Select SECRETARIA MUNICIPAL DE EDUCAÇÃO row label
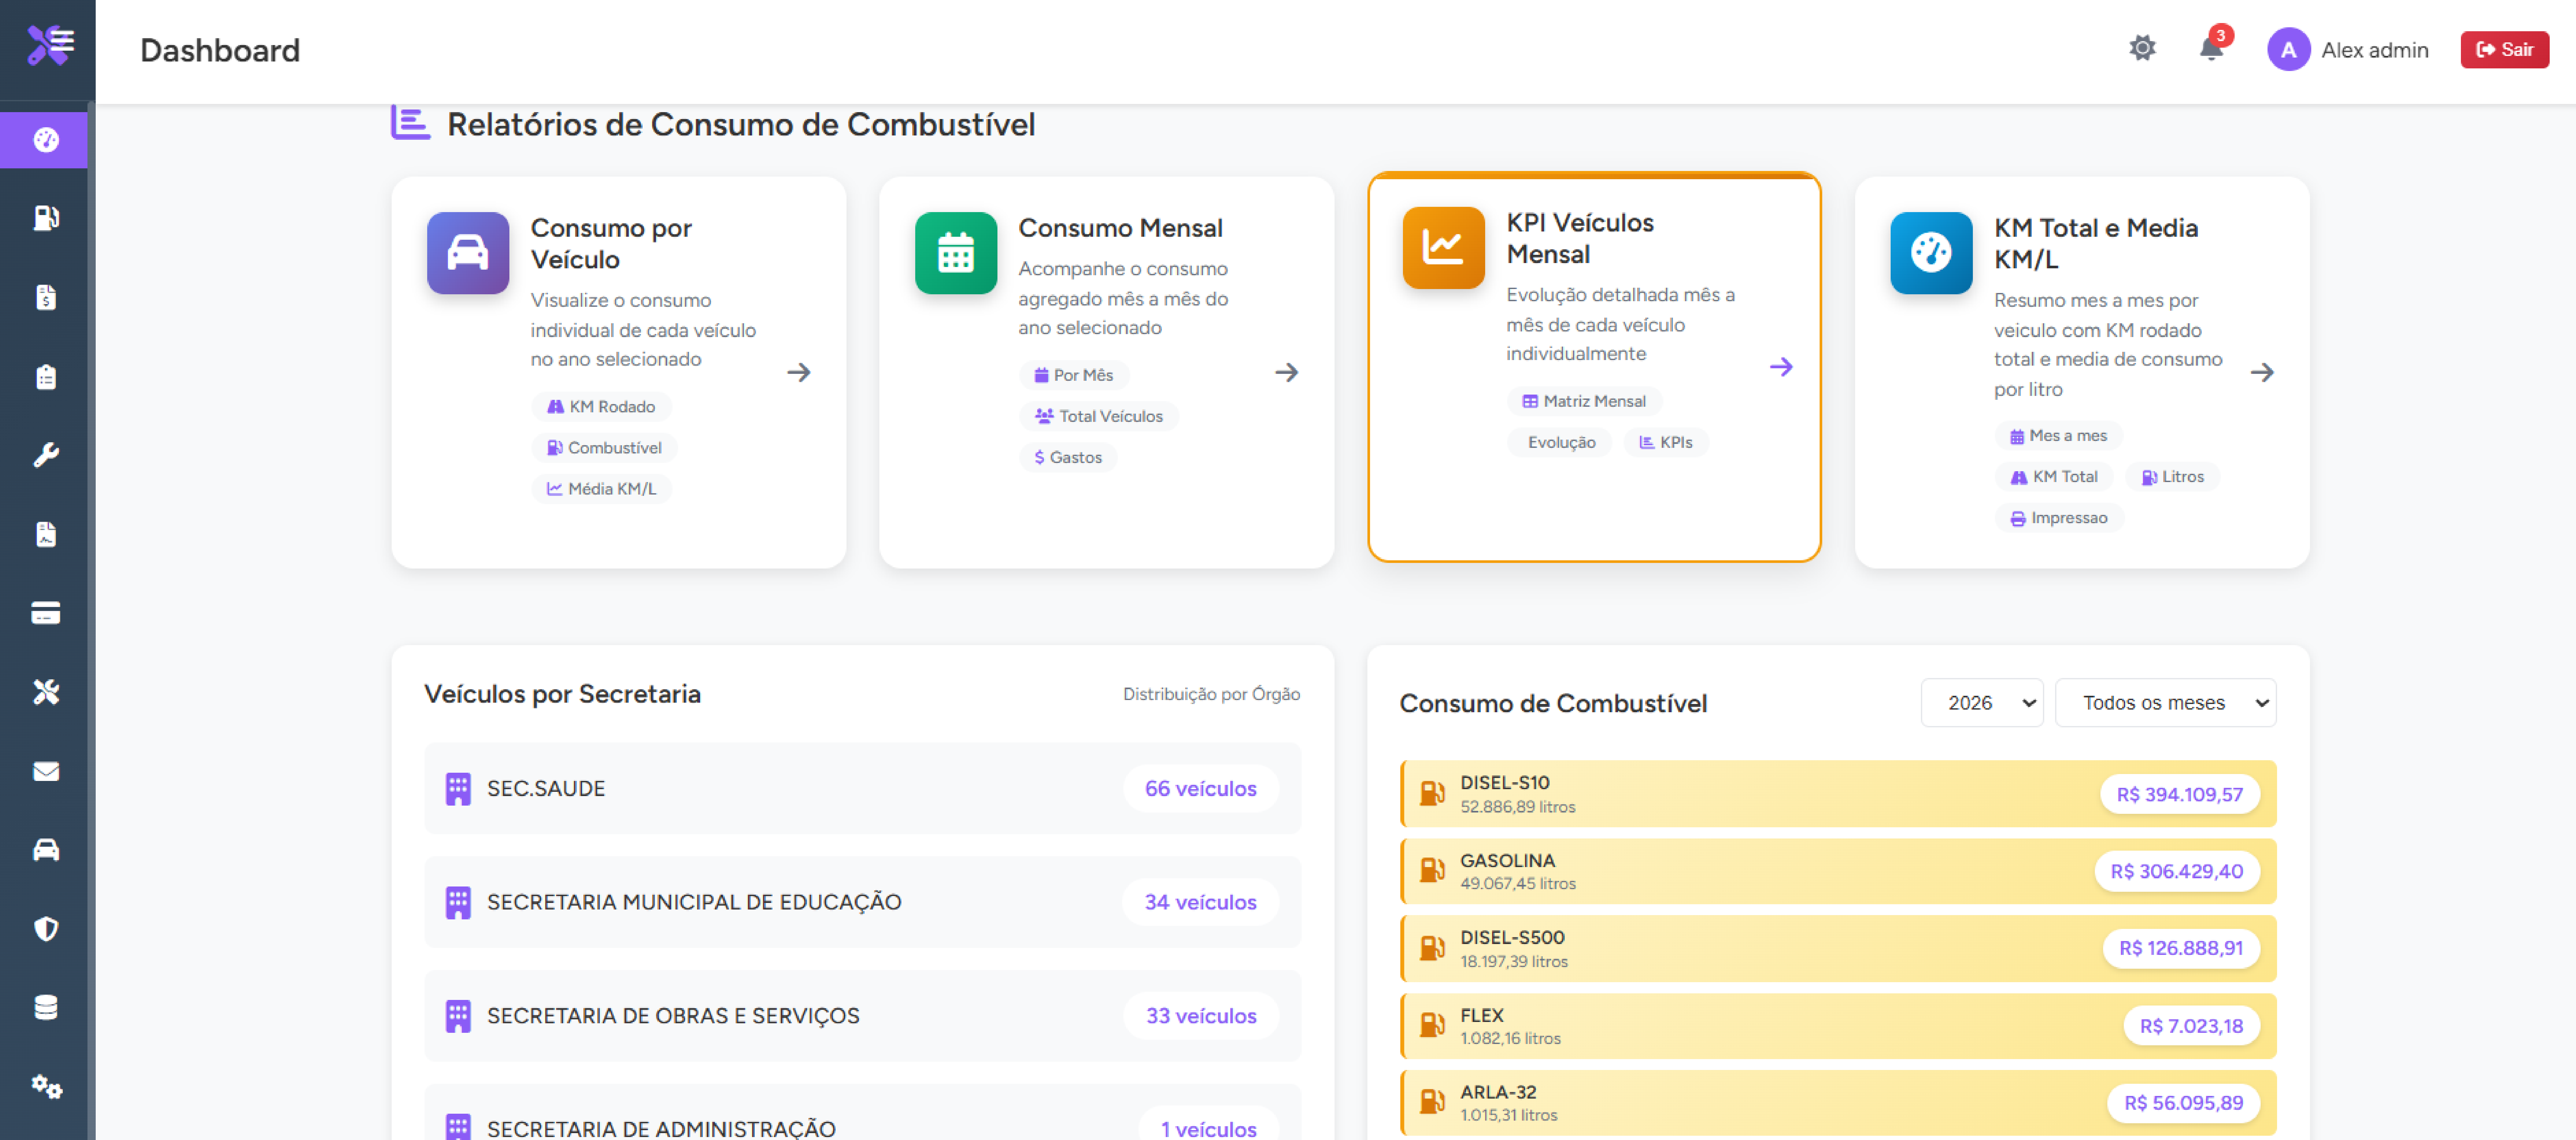Image resolution: width=2576 pixels, height=1140 pixels. [694, 902]
